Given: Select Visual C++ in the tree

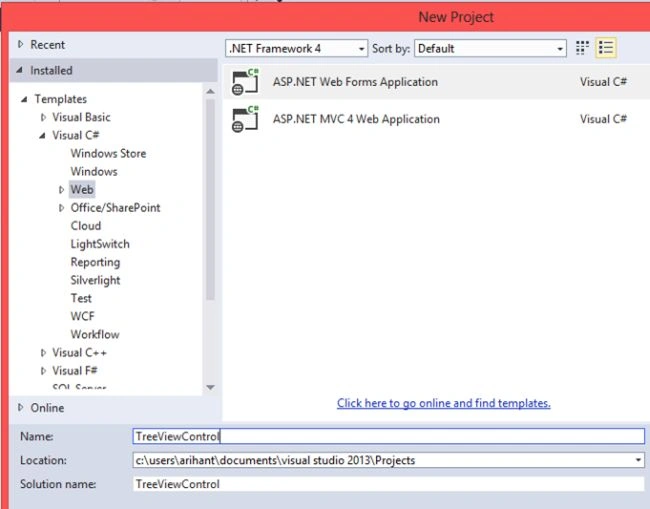Looking at the screenshot, I should 79,353.
